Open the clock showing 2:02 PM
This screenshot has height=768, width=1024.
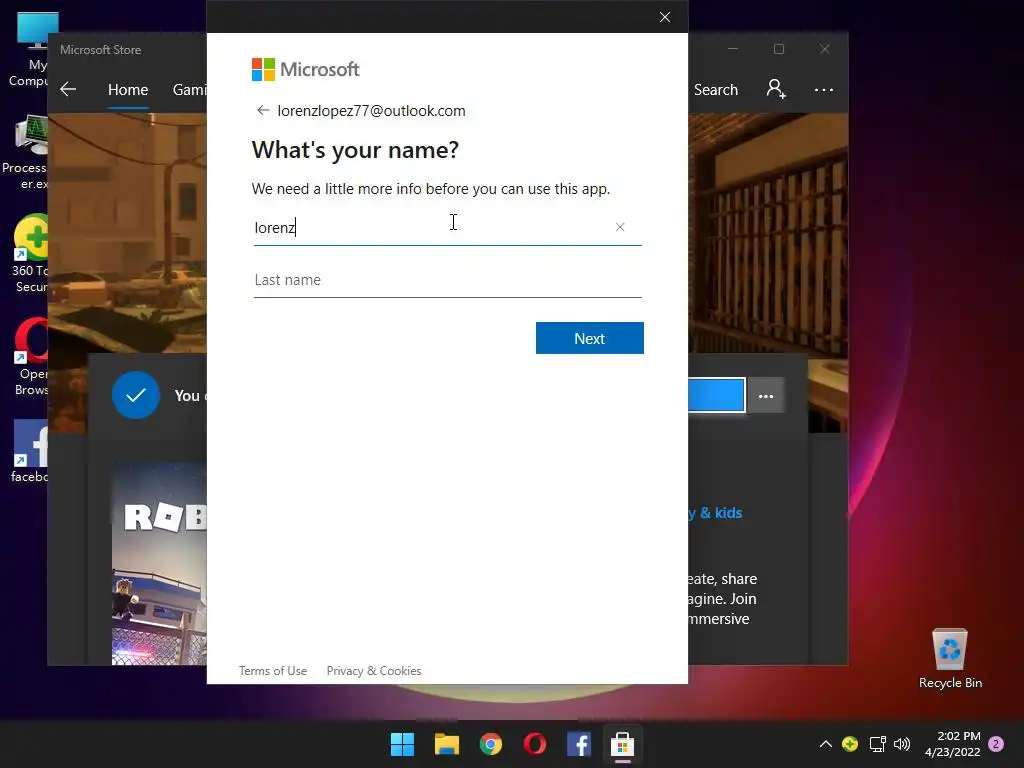[953, 744]
